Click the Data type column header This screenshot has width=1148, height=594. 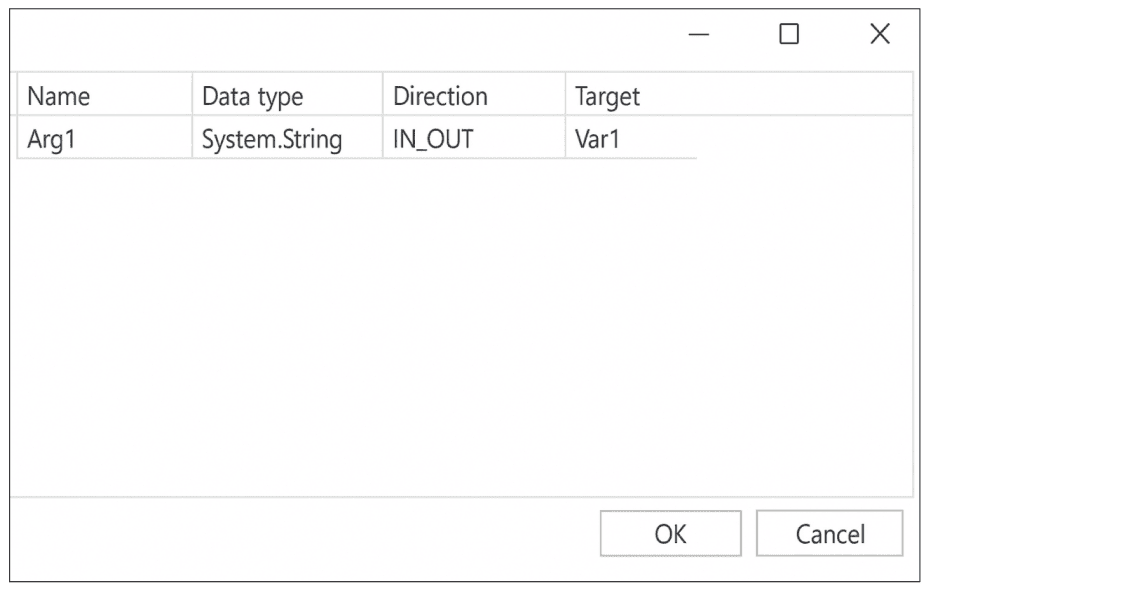(287, 96)
